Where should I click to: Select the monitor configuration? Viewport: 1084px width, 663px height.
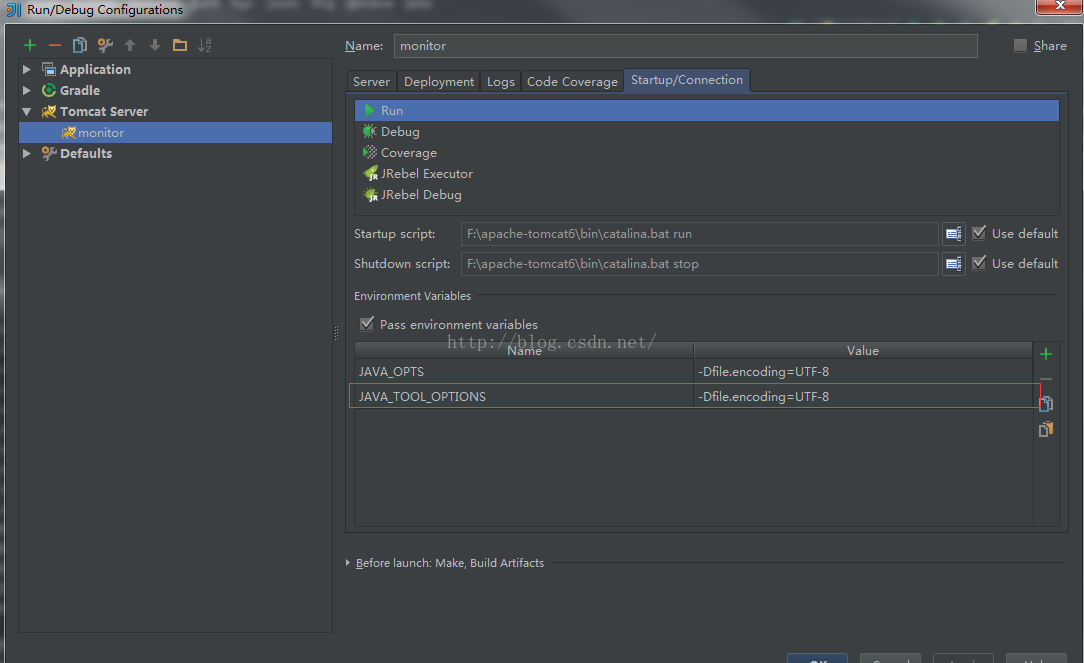pyautogui.click(x=175, y=133)
